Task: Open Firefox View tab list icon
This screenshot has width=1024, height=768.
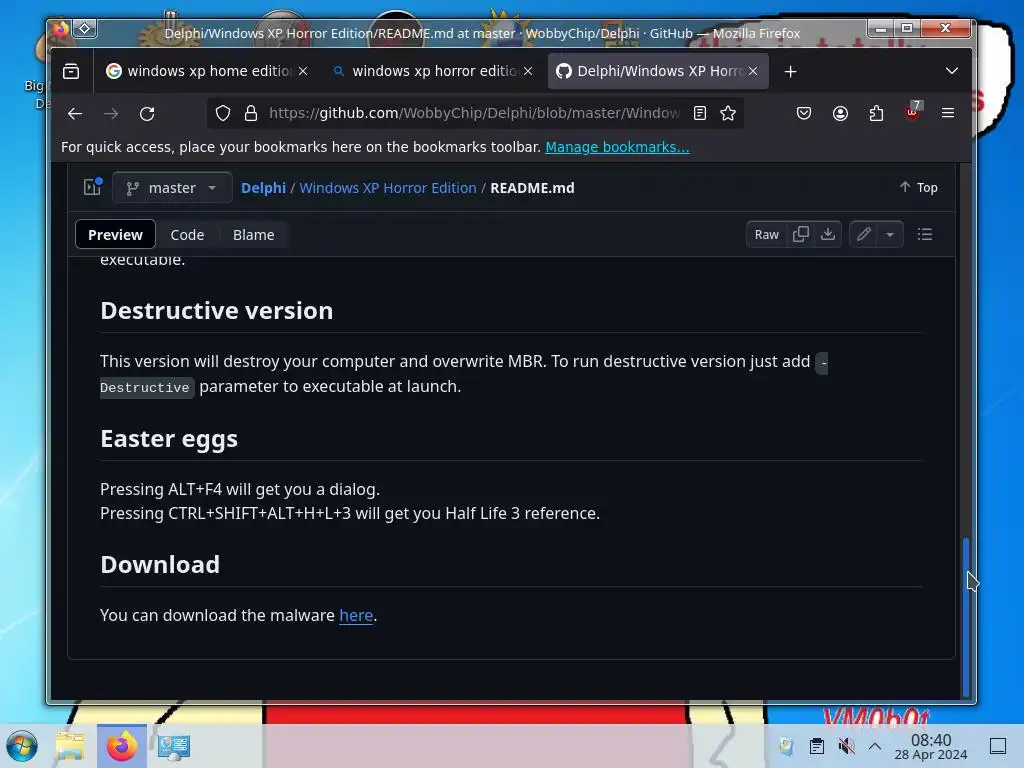Action: pos(71,71)
